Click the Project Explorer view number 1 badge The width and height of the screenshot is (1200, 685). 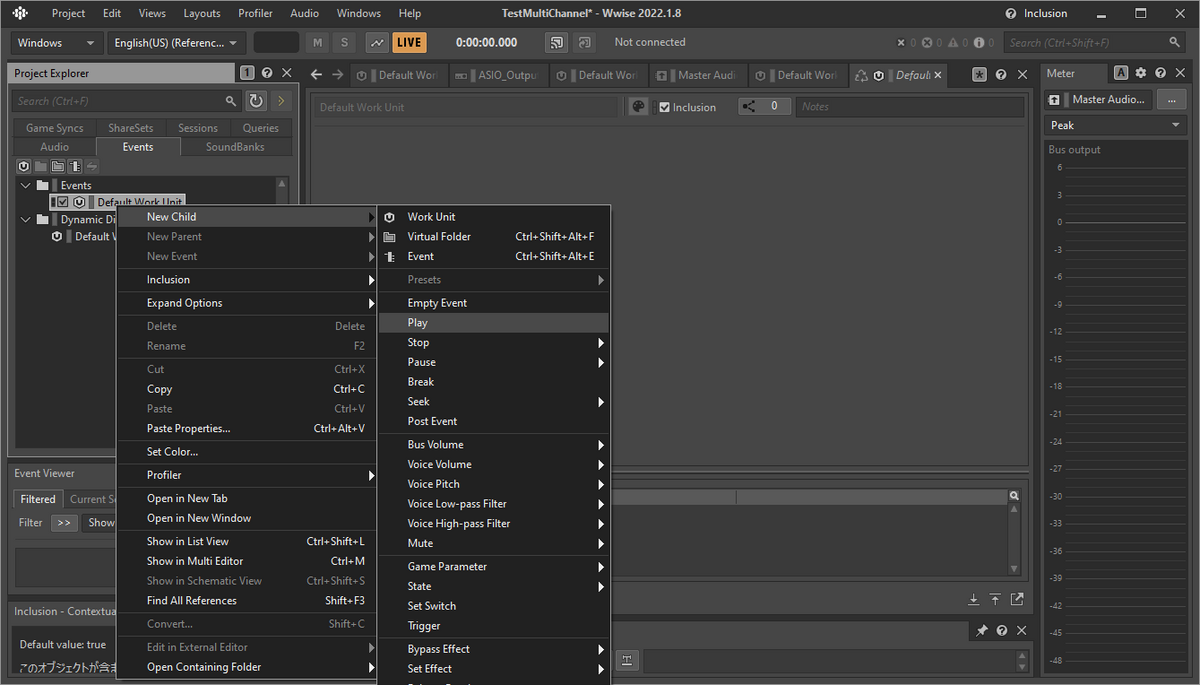click(248, 73)
